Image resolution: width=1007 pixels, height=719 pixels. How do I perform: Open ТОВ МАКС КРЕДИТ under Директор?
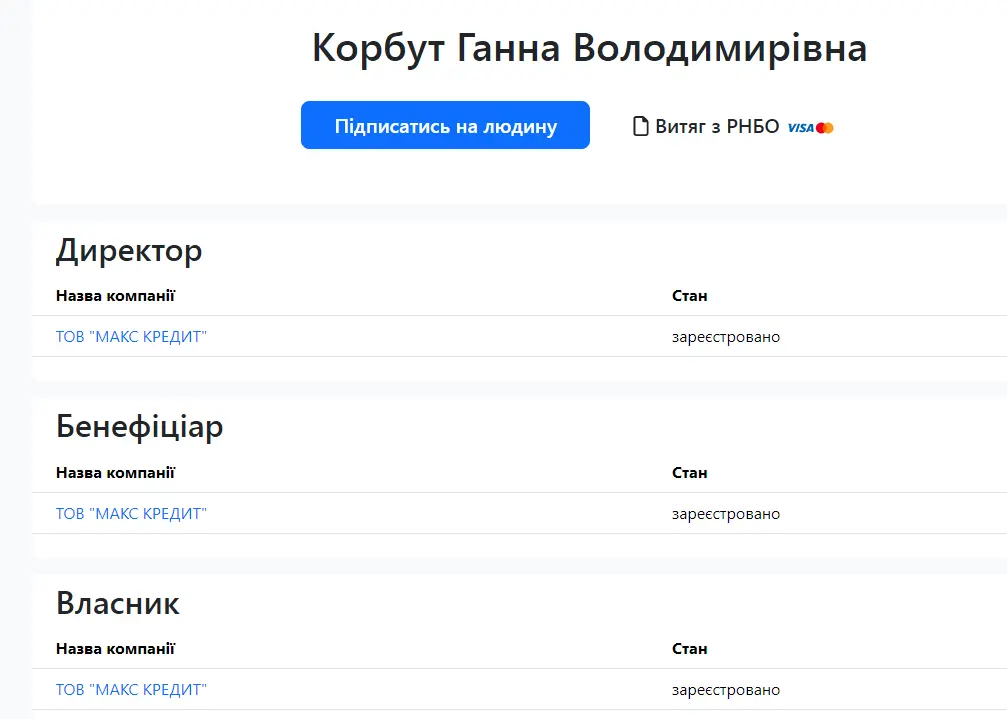click(131, 337)
